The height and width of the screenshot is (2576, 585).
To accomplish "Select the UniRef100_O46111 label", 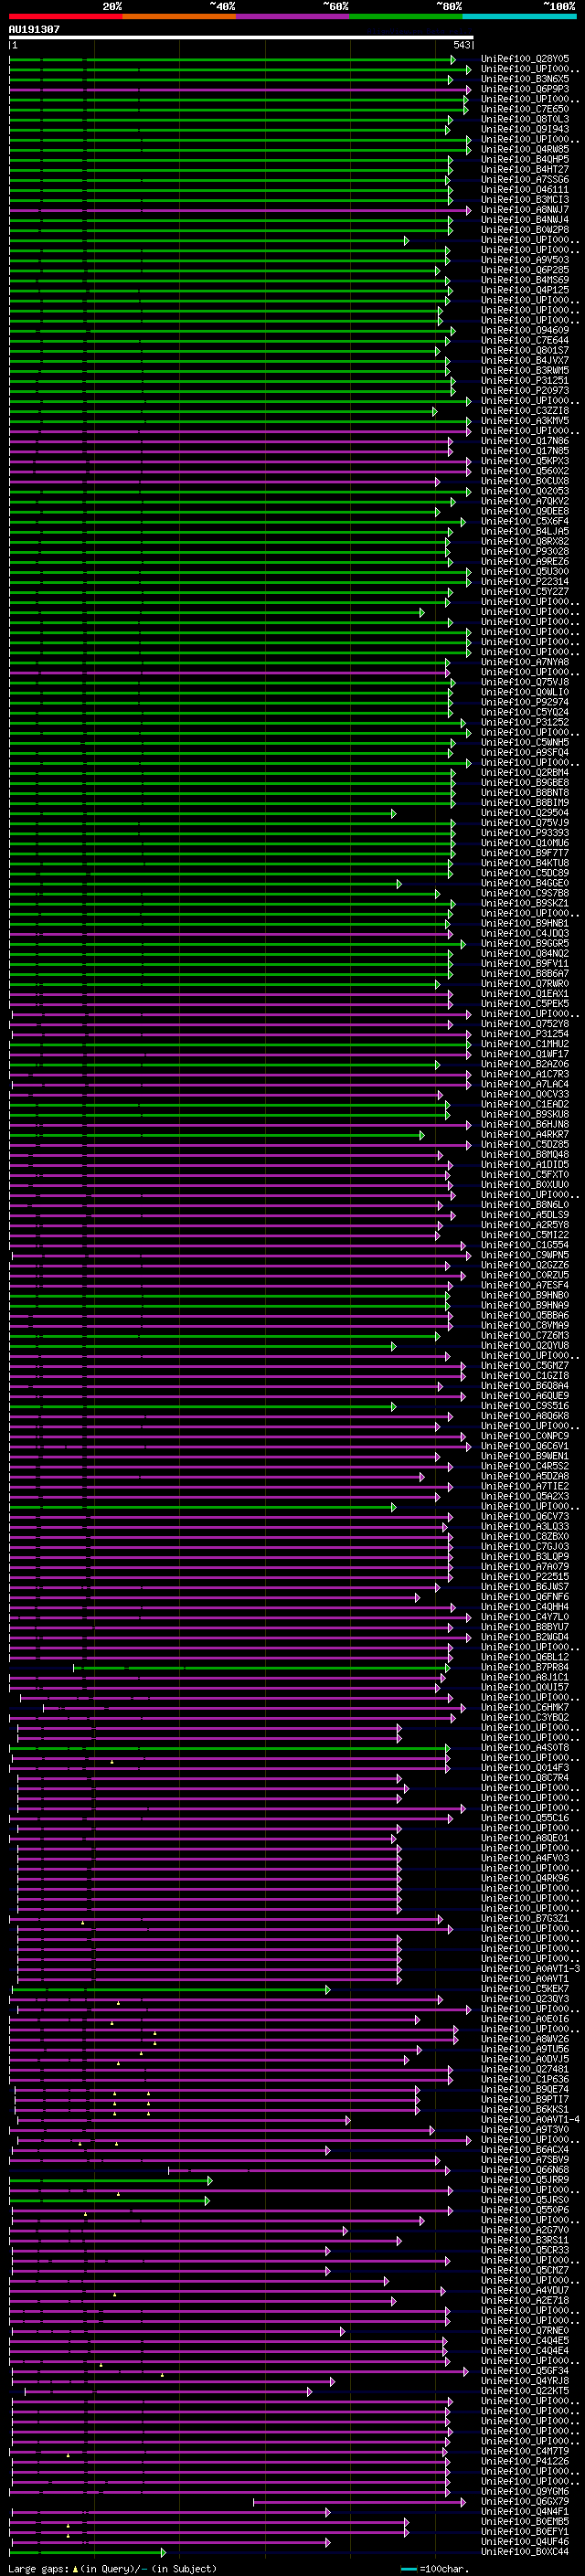I will coord(525,189).
